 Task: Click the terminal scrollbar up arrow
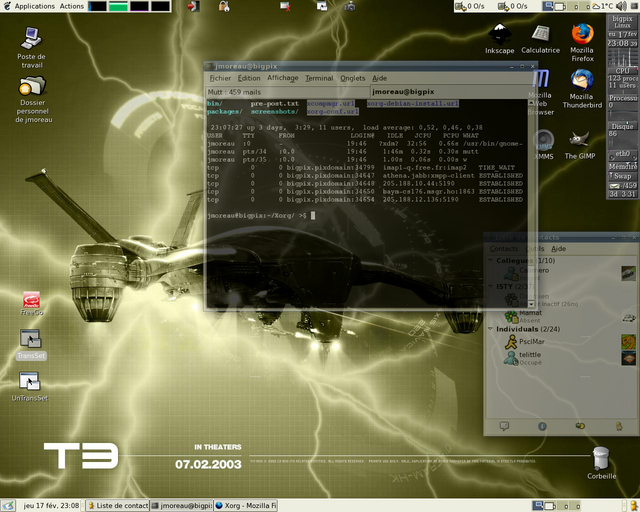531,102
